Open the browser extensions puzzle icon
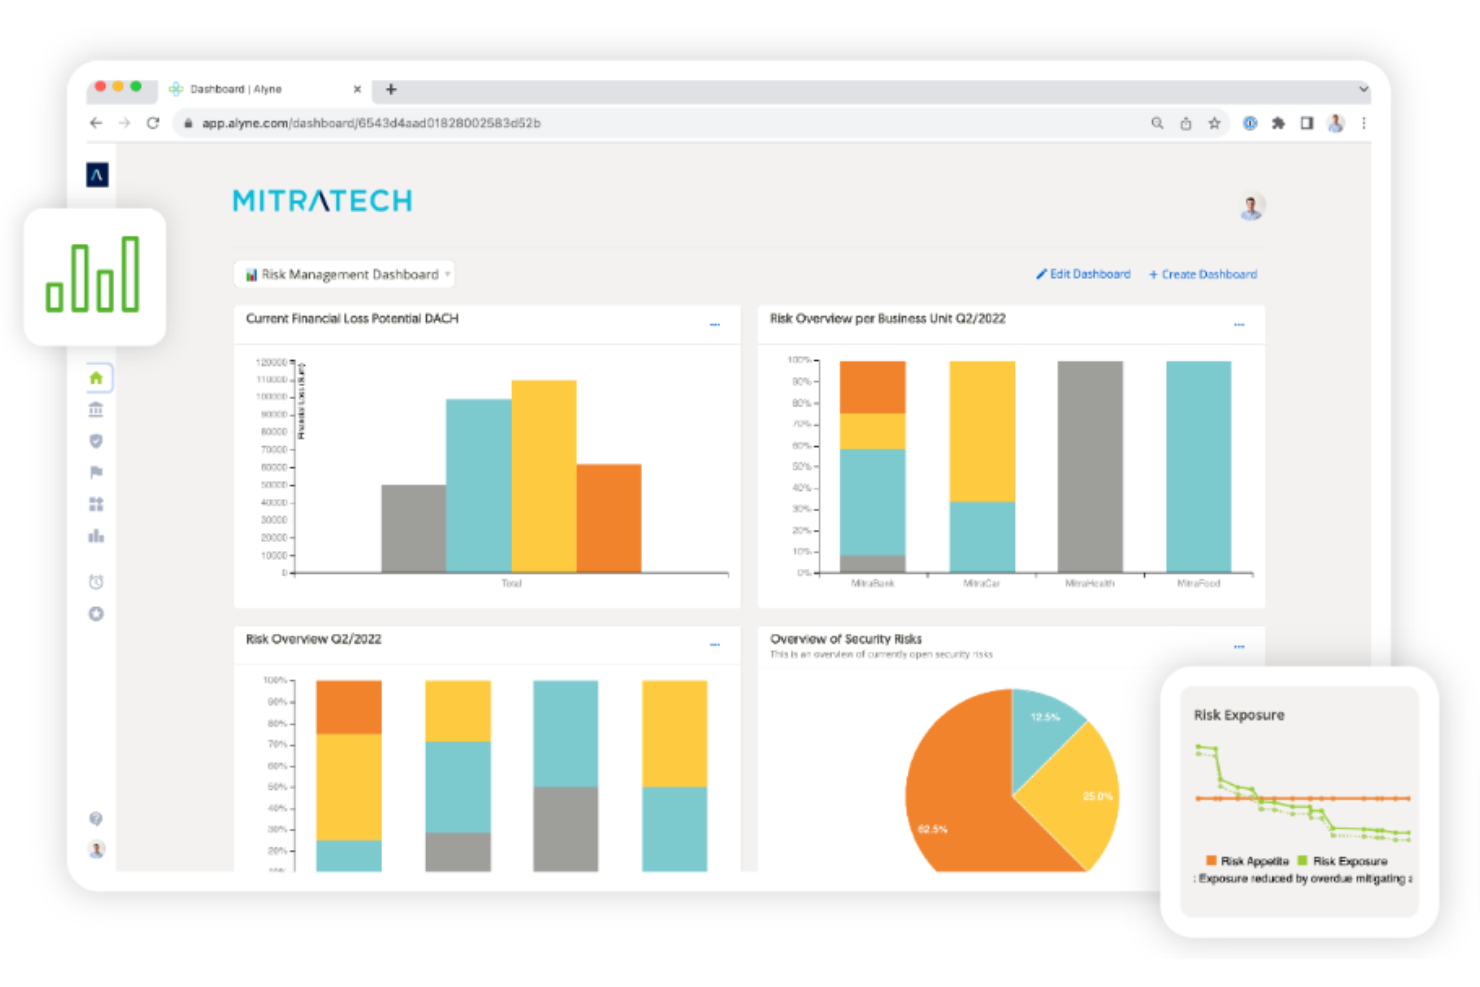Viewport: 1480px width, 987px height. (x=1279, y=123)
